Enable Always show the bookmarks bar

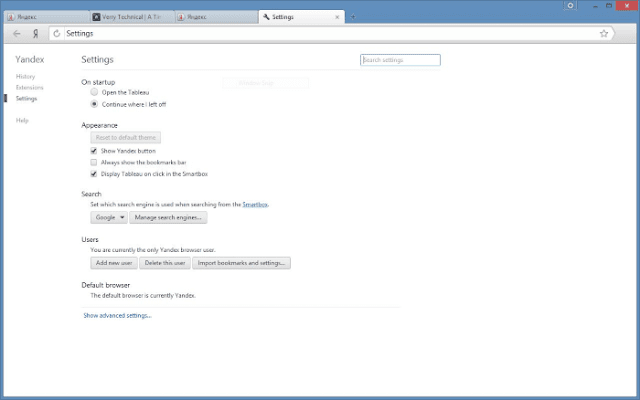[94, 162]
